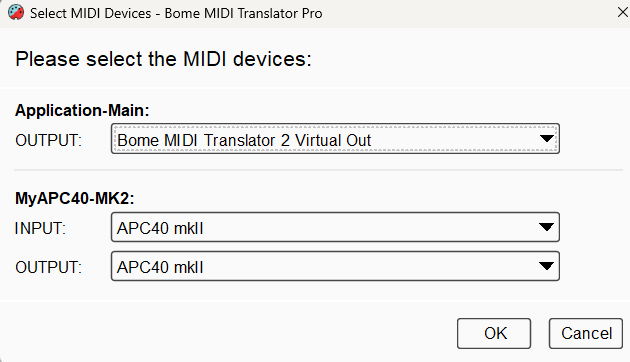Click the OUTPUT label under Application-Main
The height and width of the screenshot is (362, 630).
coord(48,141)
